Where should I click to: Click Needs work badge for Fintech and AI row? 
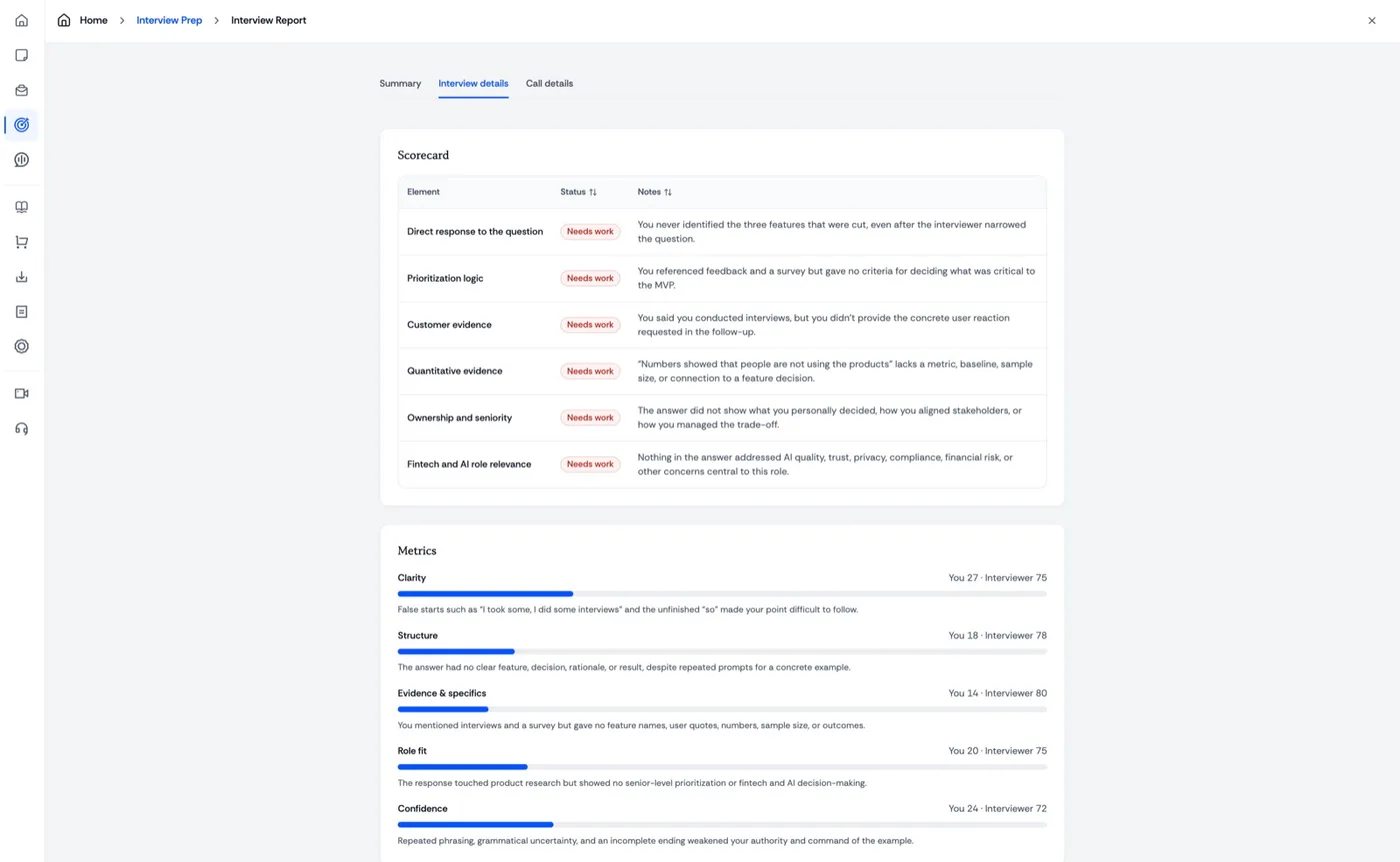tap(590, 464)
